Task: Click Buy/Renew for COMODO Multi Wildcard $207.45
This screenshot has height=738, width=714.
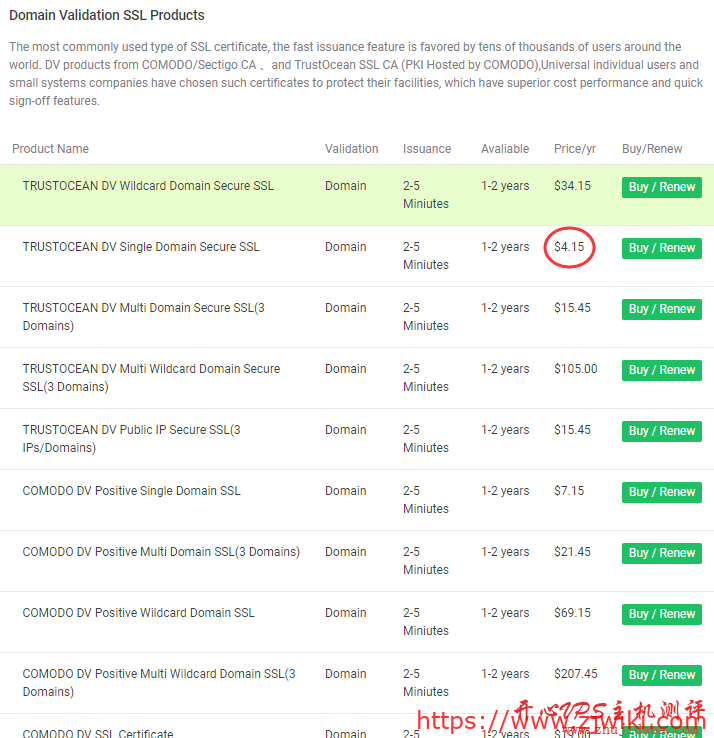Action: (x=661, y=675)
